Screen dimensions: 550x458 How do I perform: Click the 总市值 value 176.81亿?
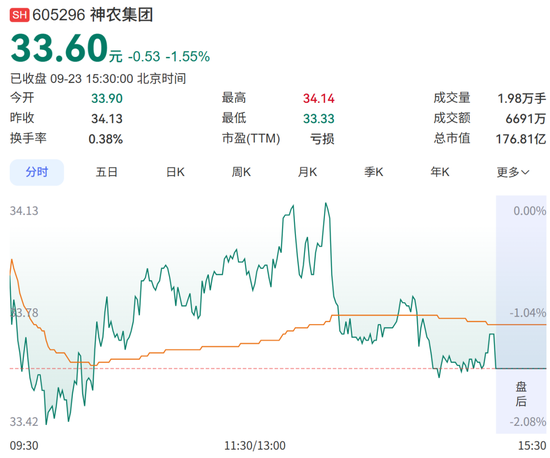tap(521, 139)
